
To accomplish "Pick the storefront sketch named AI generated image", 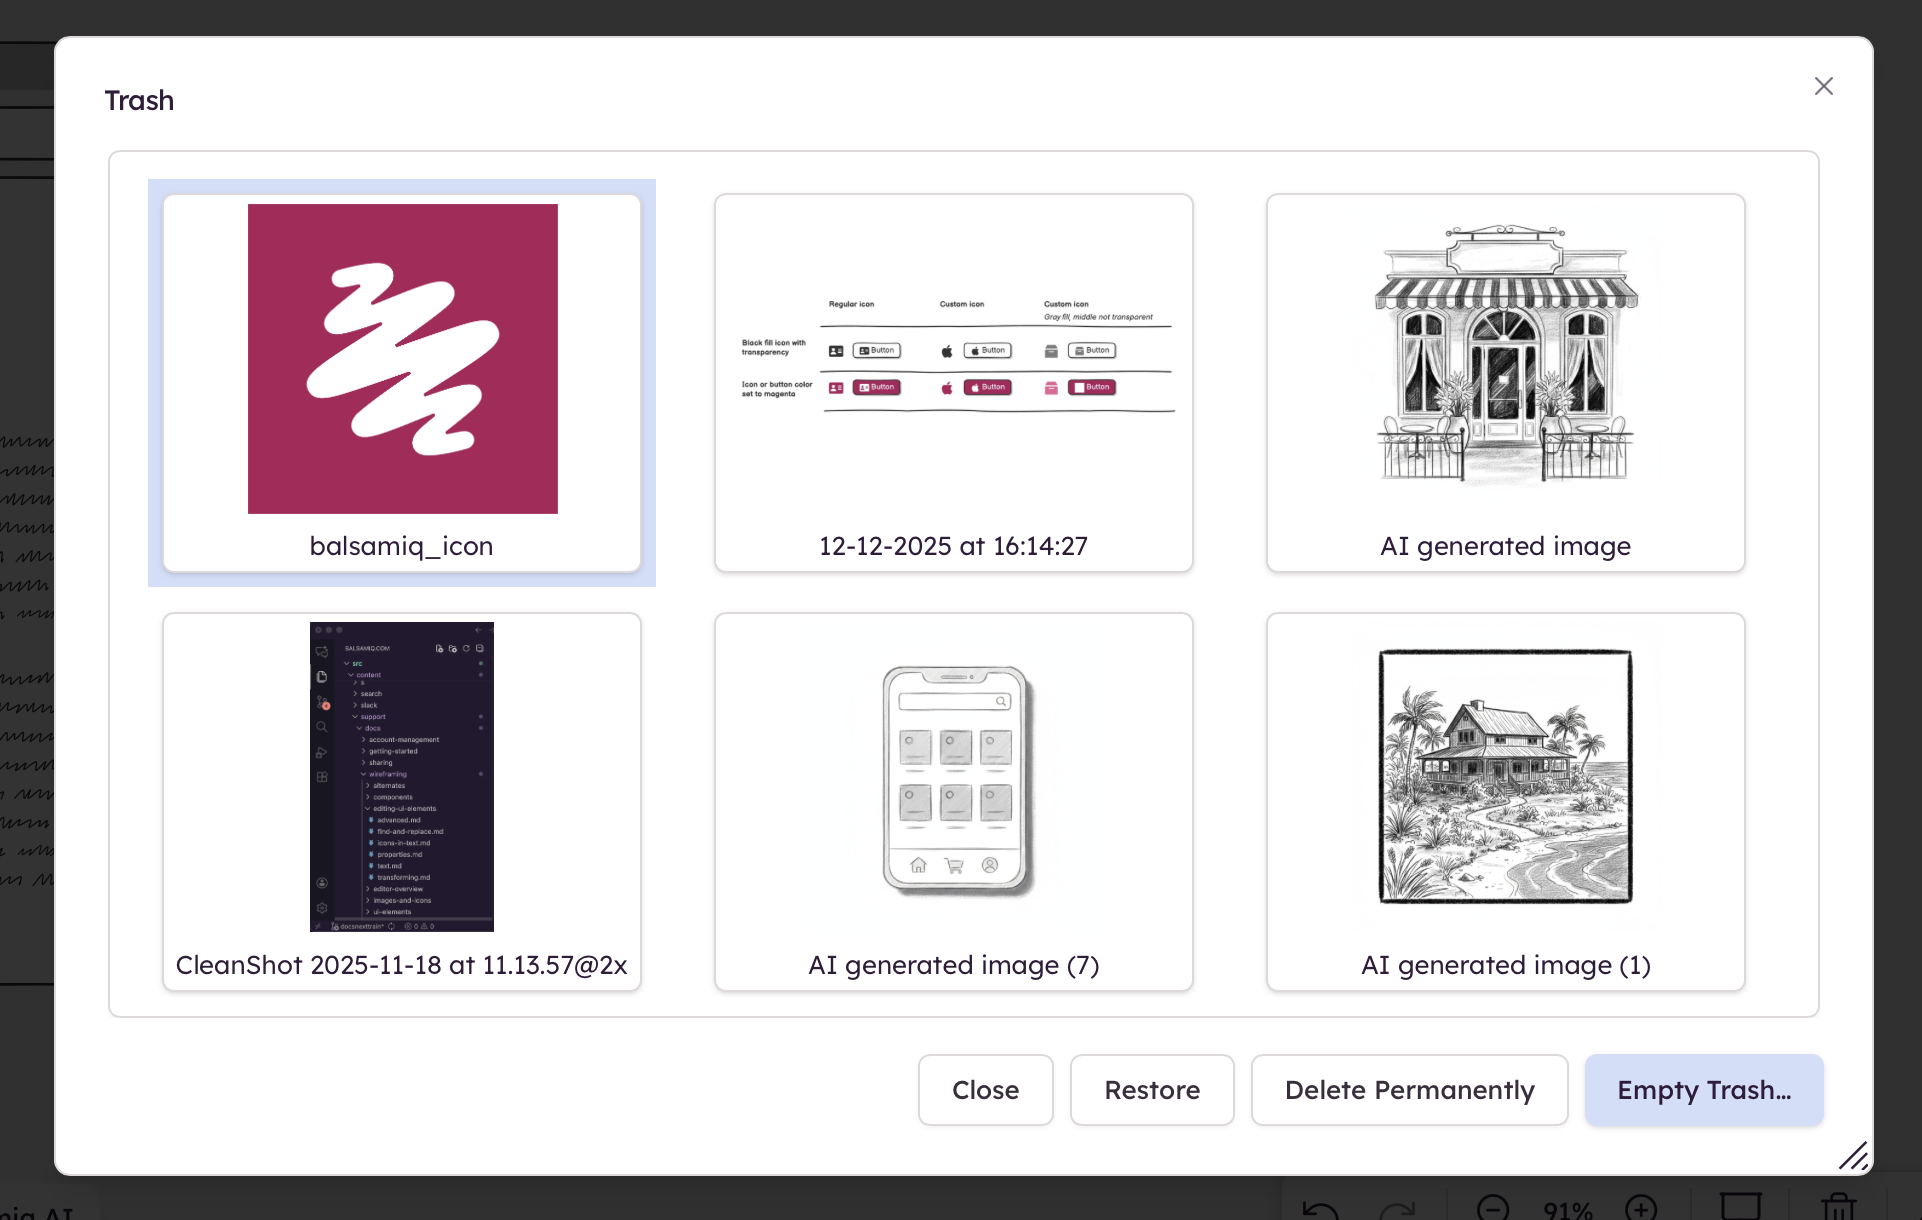I will 1506,383.
